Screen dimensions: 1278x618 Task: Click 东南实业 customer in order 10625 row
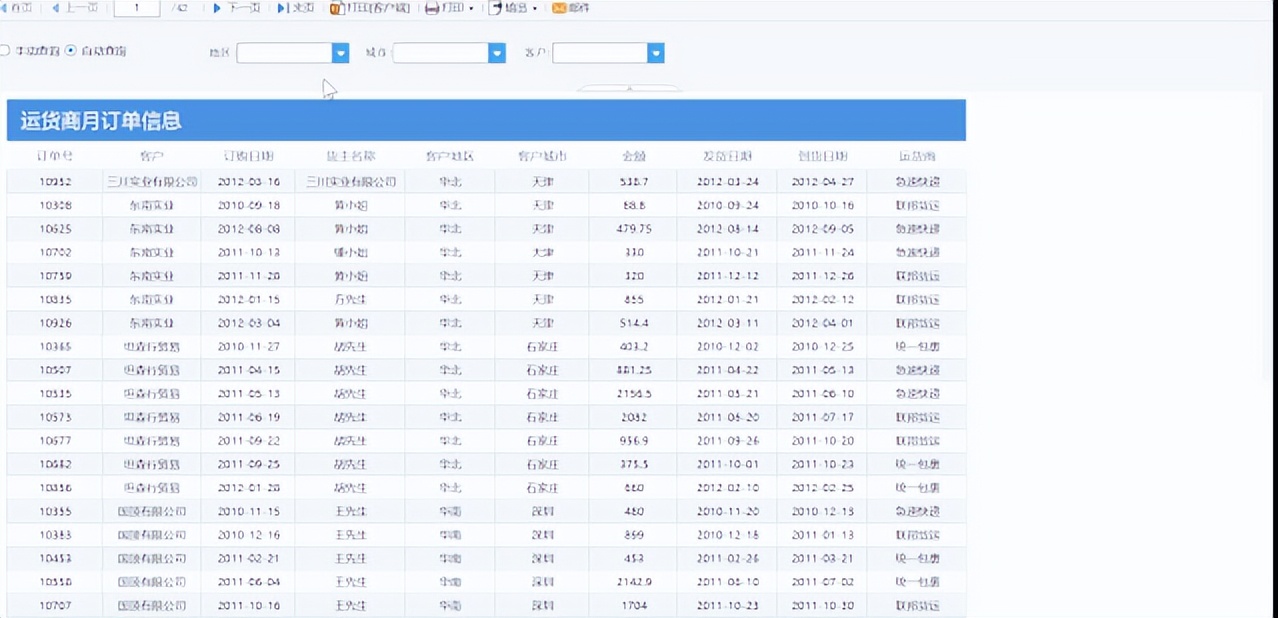tap(152, 229)
